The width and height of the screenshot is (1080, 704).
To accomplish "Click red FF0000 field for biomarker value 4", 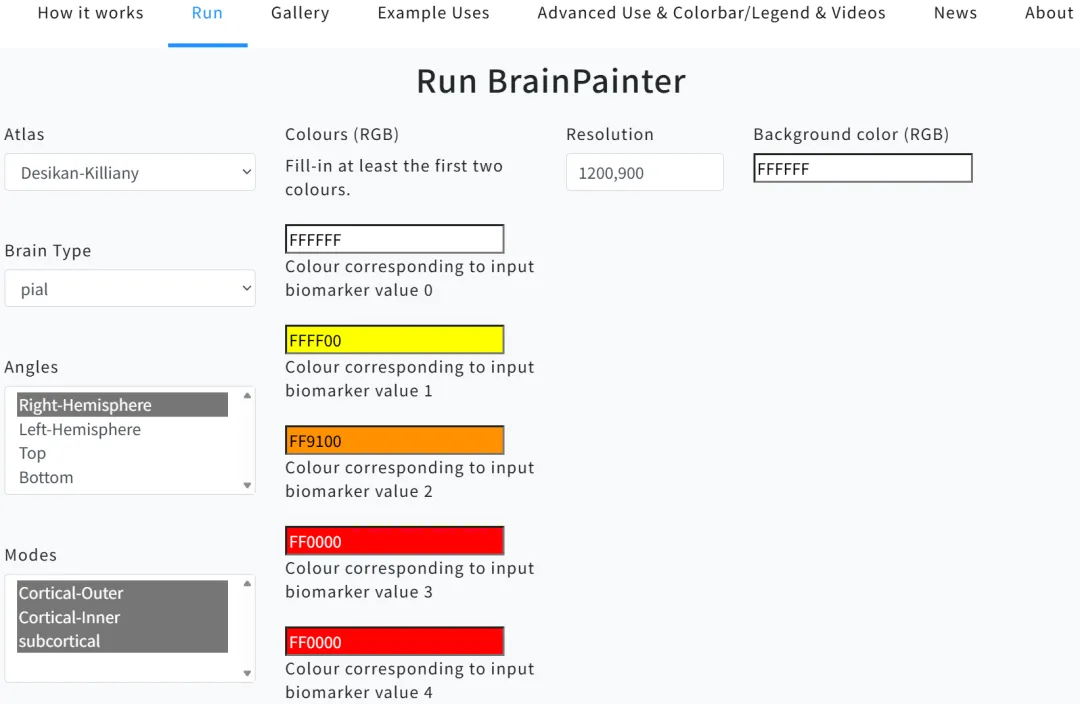I will [x=395, y=641].
